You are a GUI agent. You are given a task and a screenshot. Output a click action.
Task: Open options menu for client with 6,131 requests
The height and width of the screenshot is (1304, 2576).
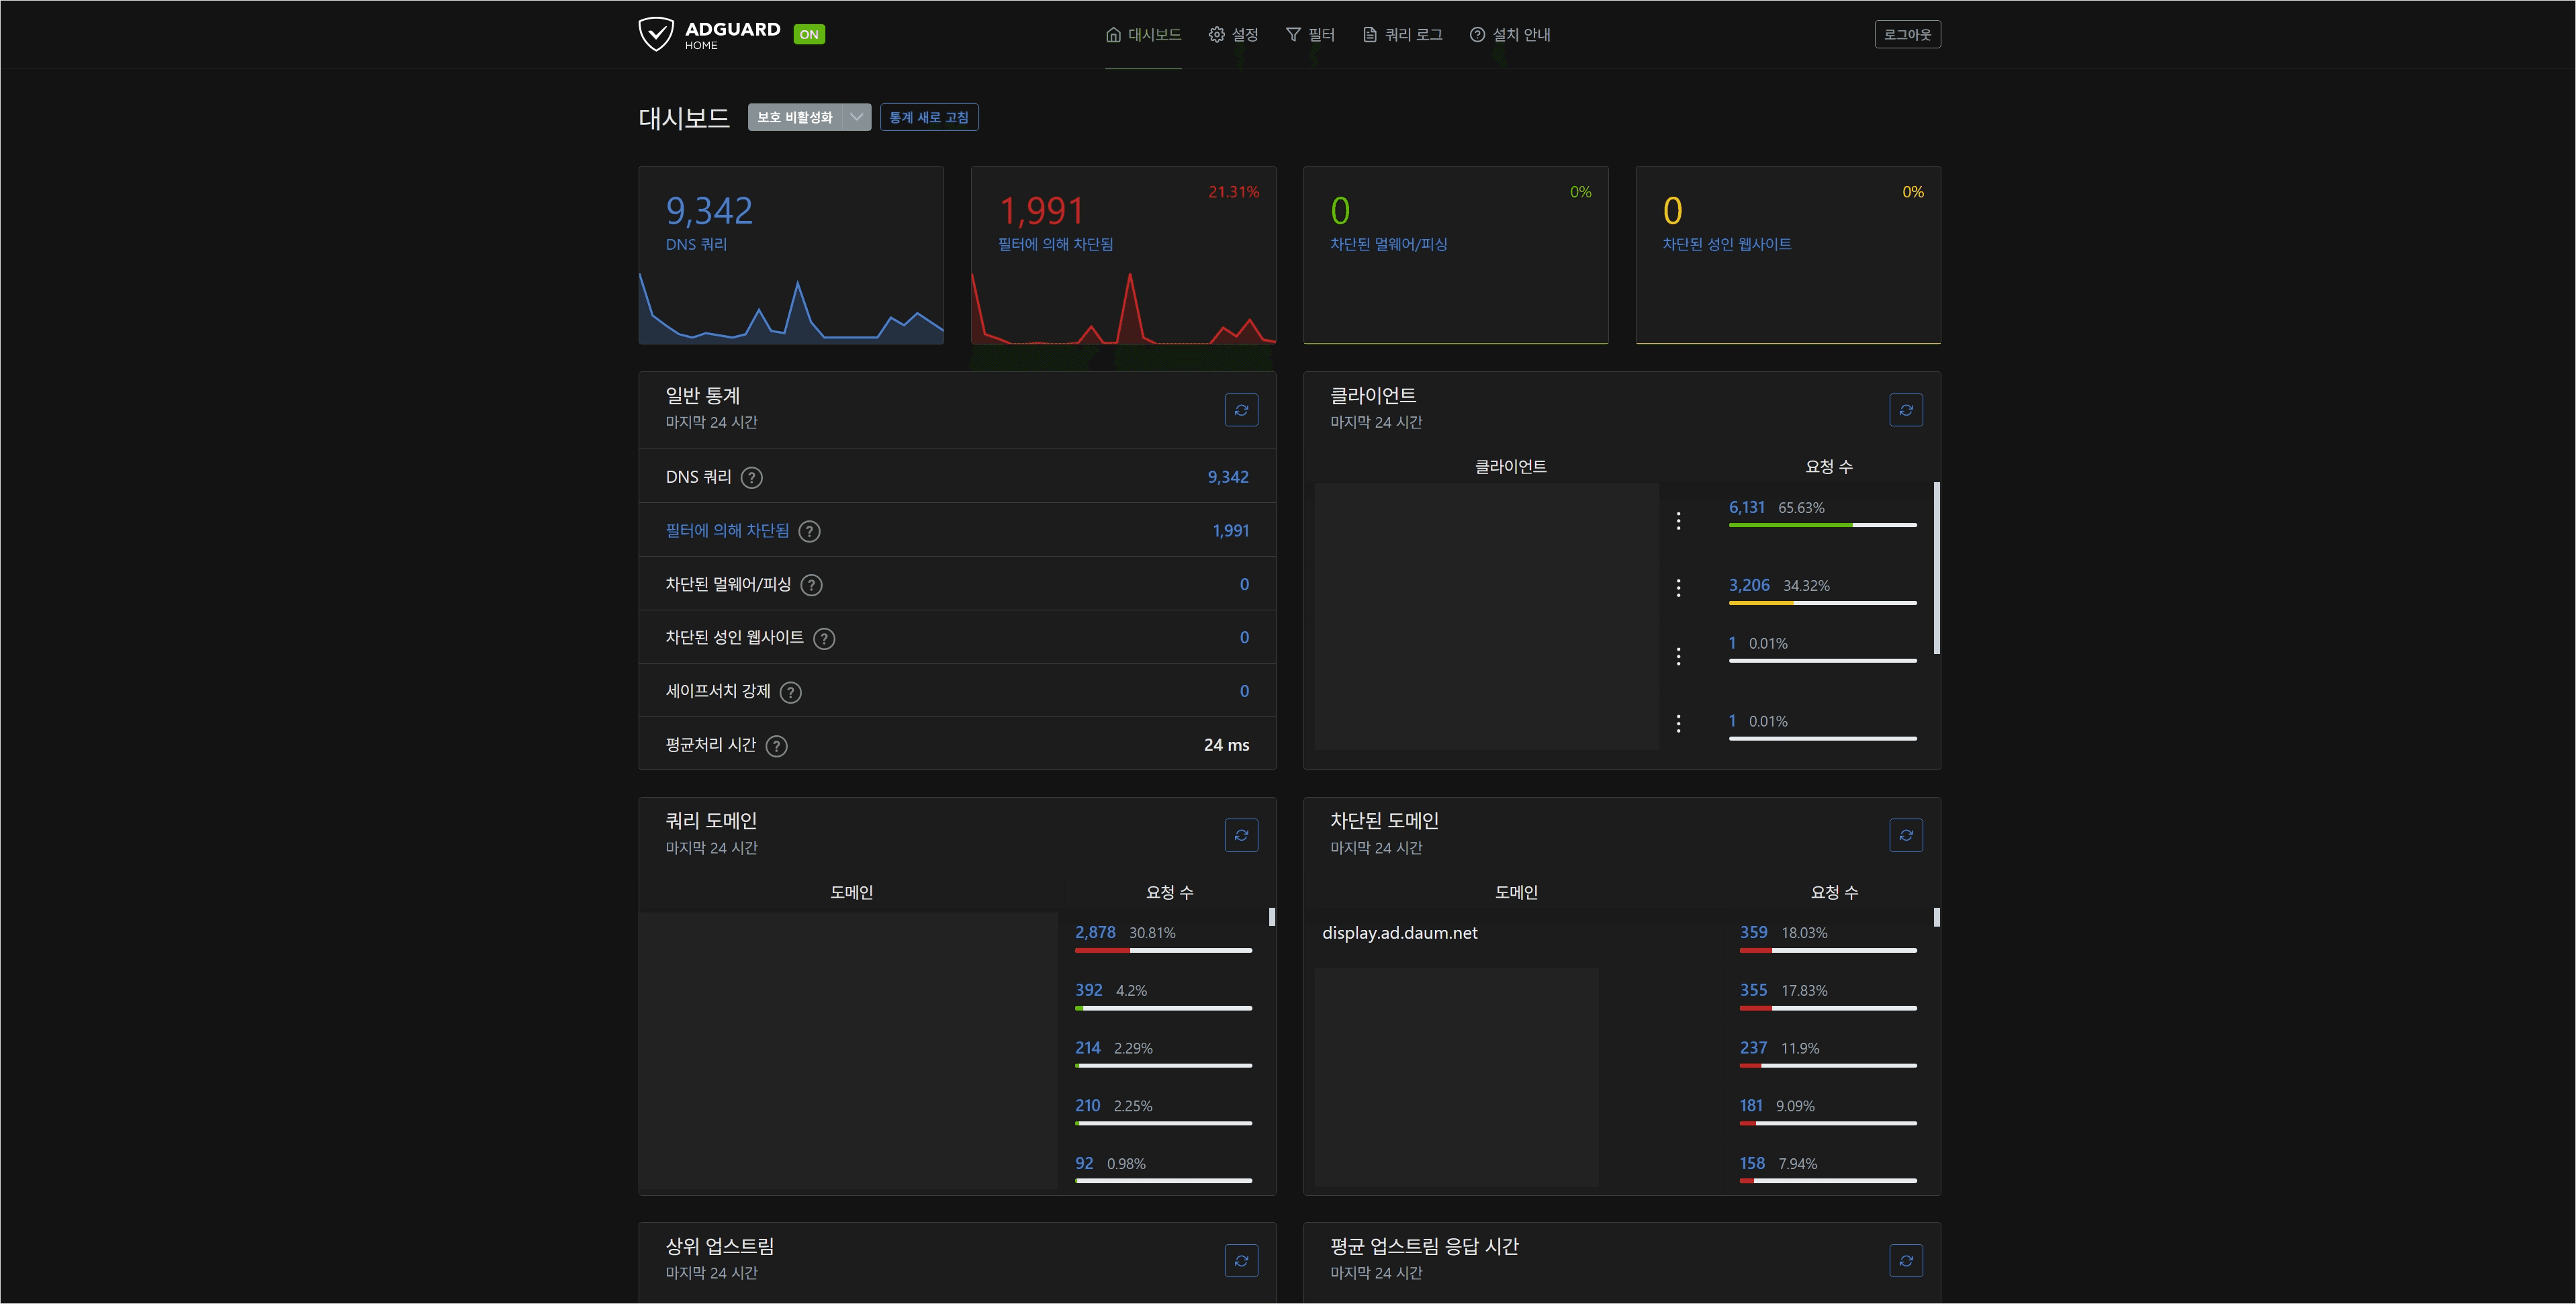(1678, 521)
